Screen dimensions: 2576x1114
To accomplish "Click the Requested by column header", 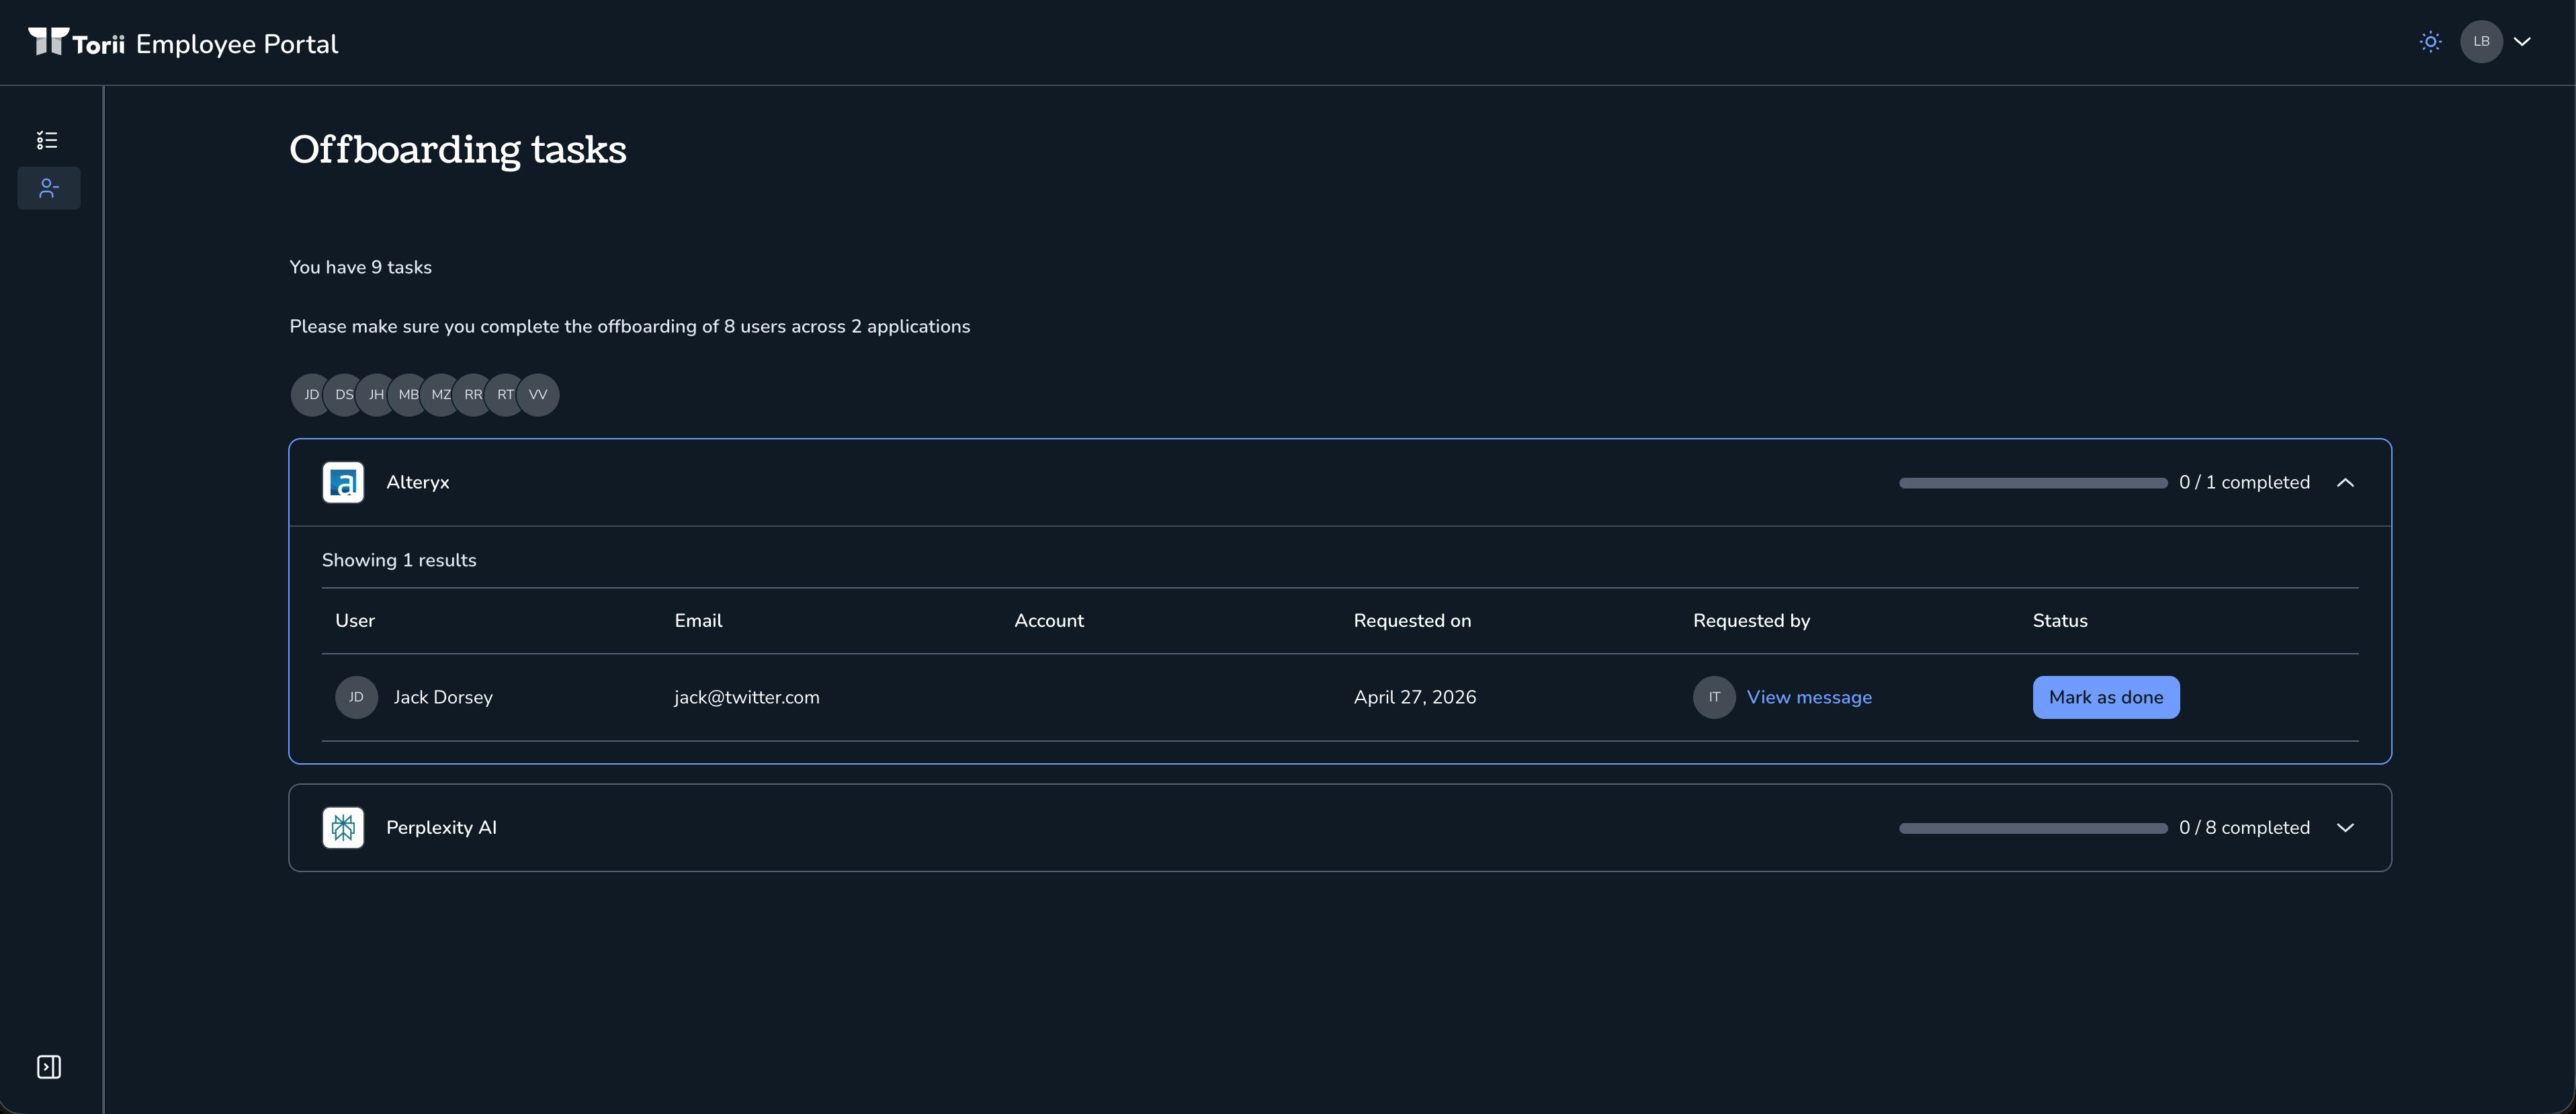I will 1751,620.
